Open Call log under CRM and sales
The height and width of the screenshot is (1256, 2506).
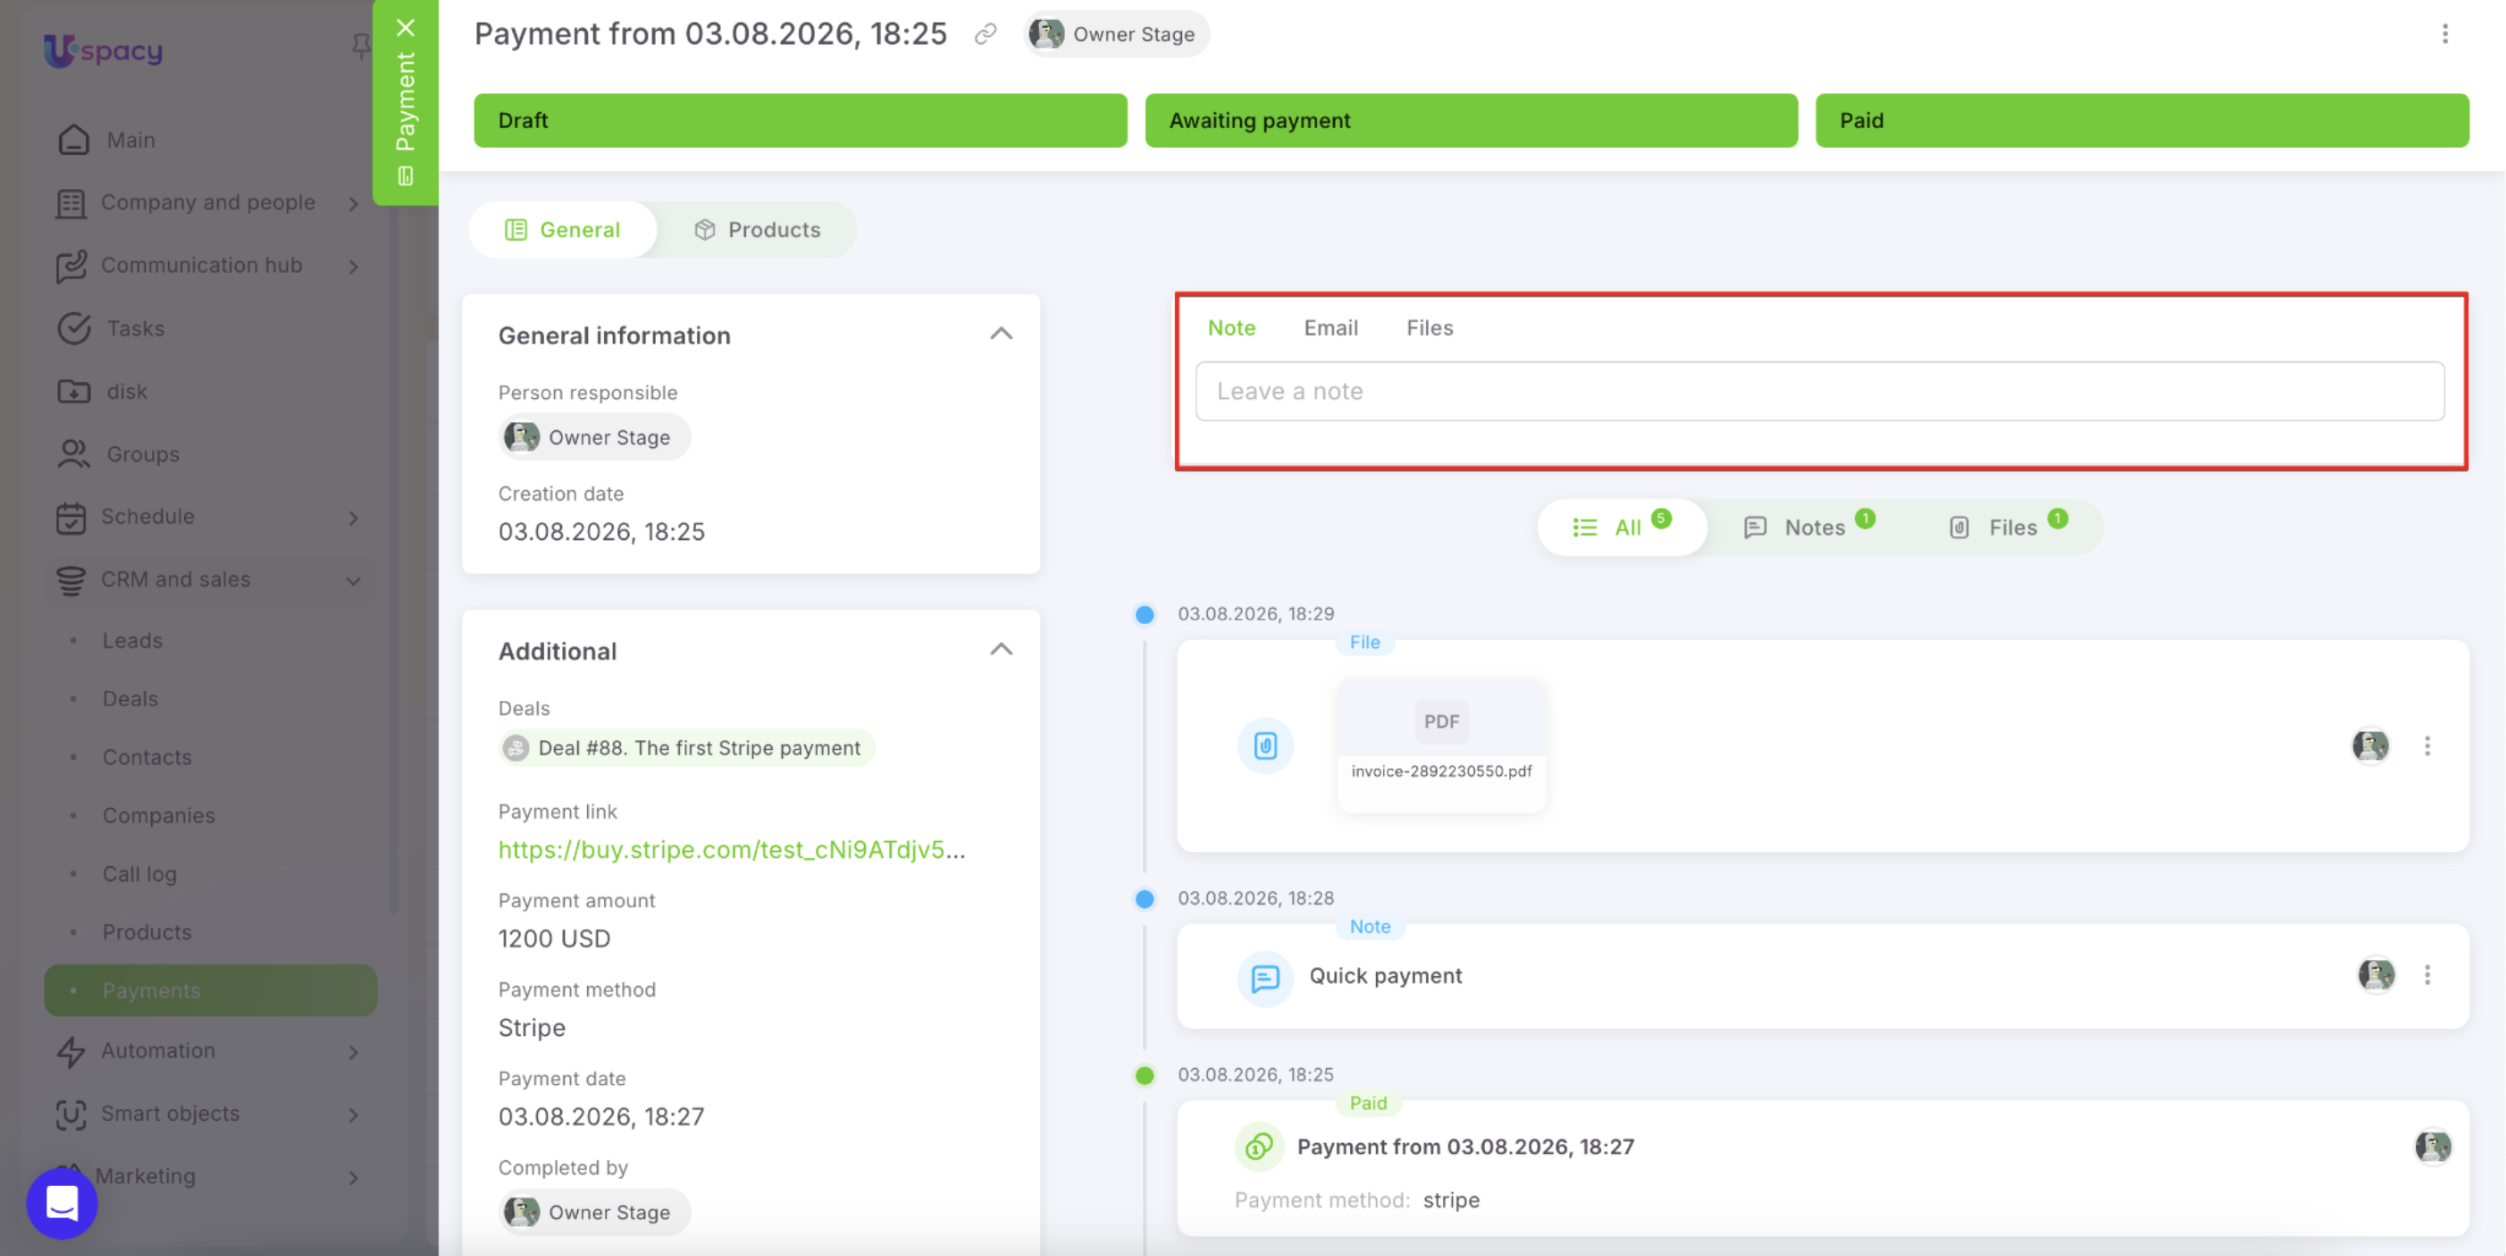(140, 874)
